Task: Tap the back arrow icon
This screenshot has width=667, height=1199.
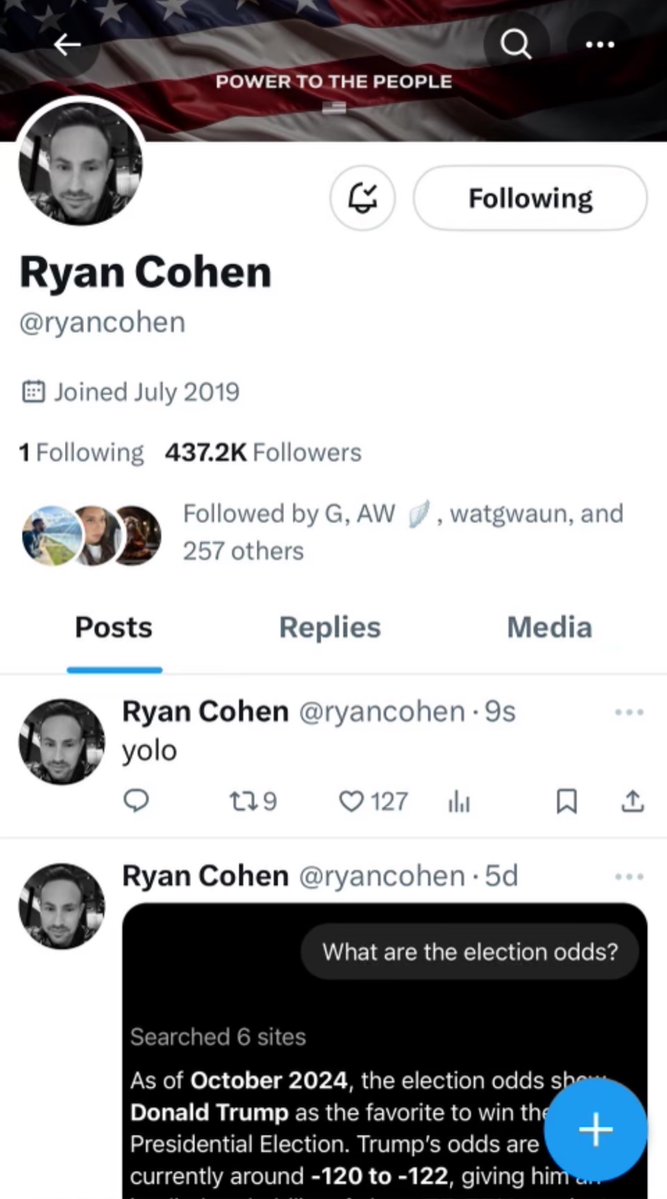Action: pyautogui.click(x=67, y=45)
